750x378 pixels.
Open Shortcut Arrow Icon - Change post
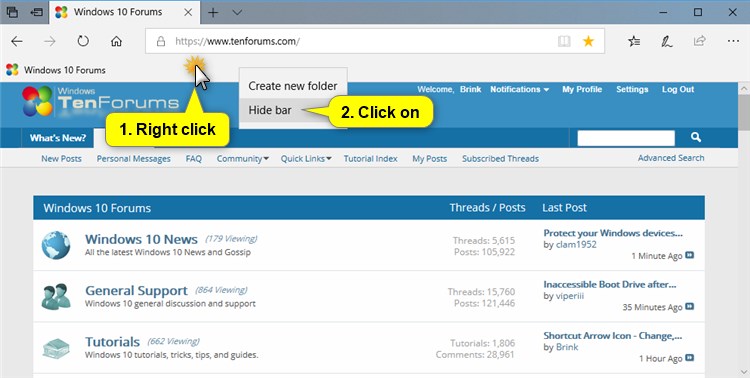point(613,336)
